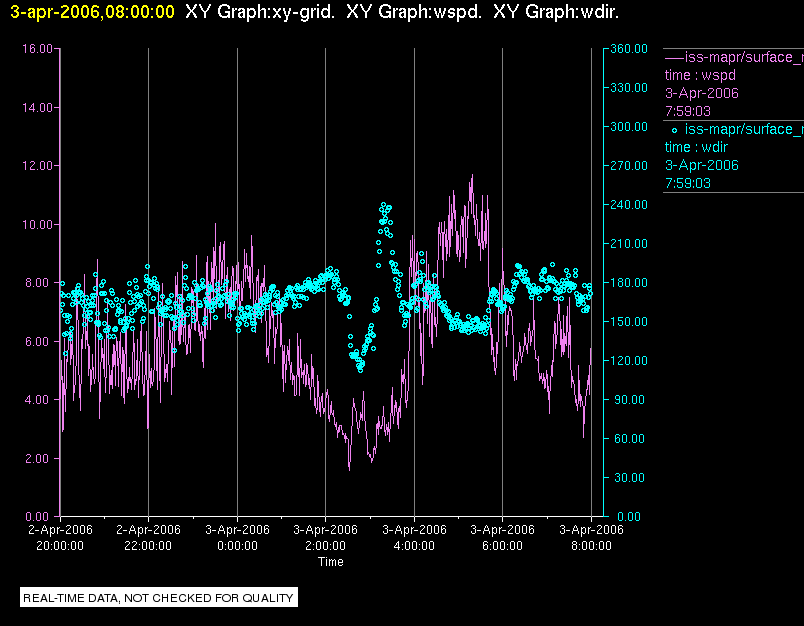This screenshot has height=626, width=804.
Task: Click the cyan wdir legend circle marker
Action: (x=674, y=131)
